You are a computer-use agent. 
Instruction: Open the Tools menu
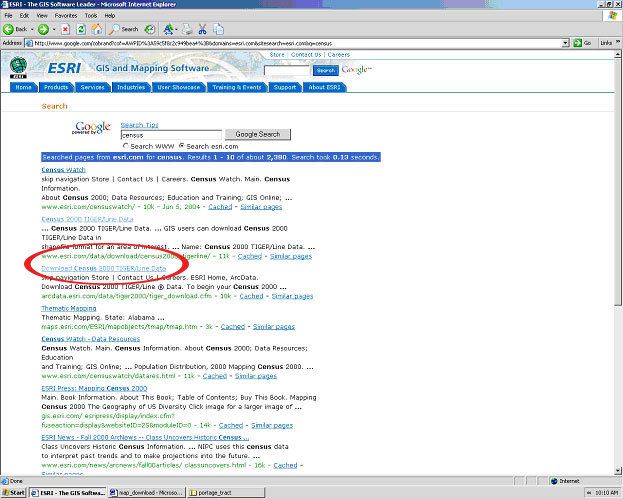tap(91, 15)
